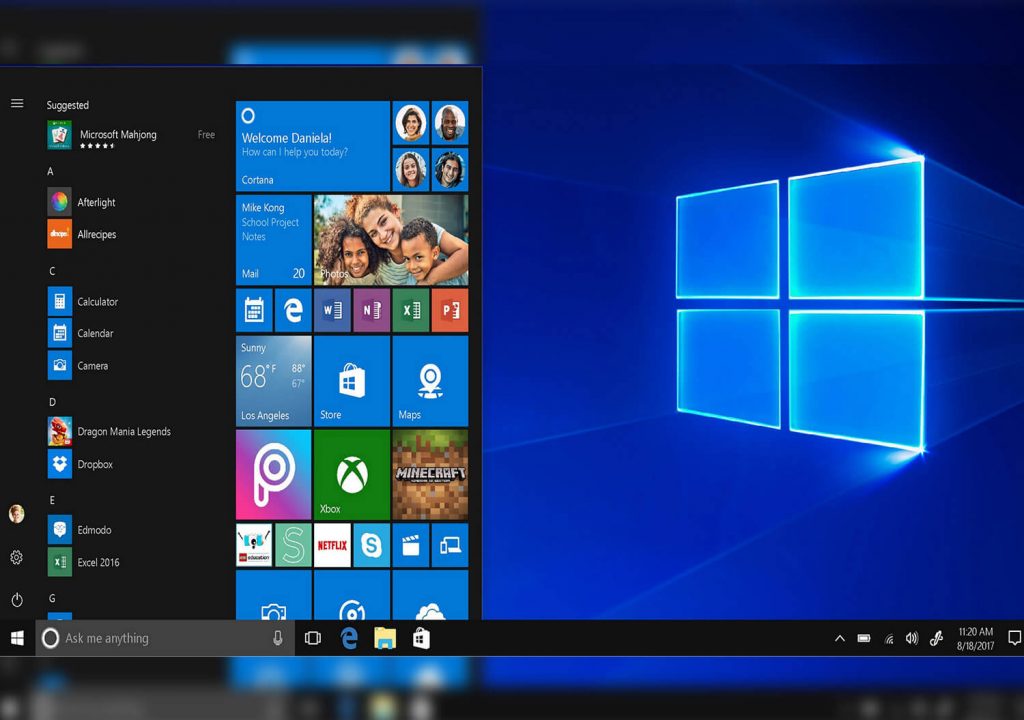Click the letter C group header

(x=52, y=270)
